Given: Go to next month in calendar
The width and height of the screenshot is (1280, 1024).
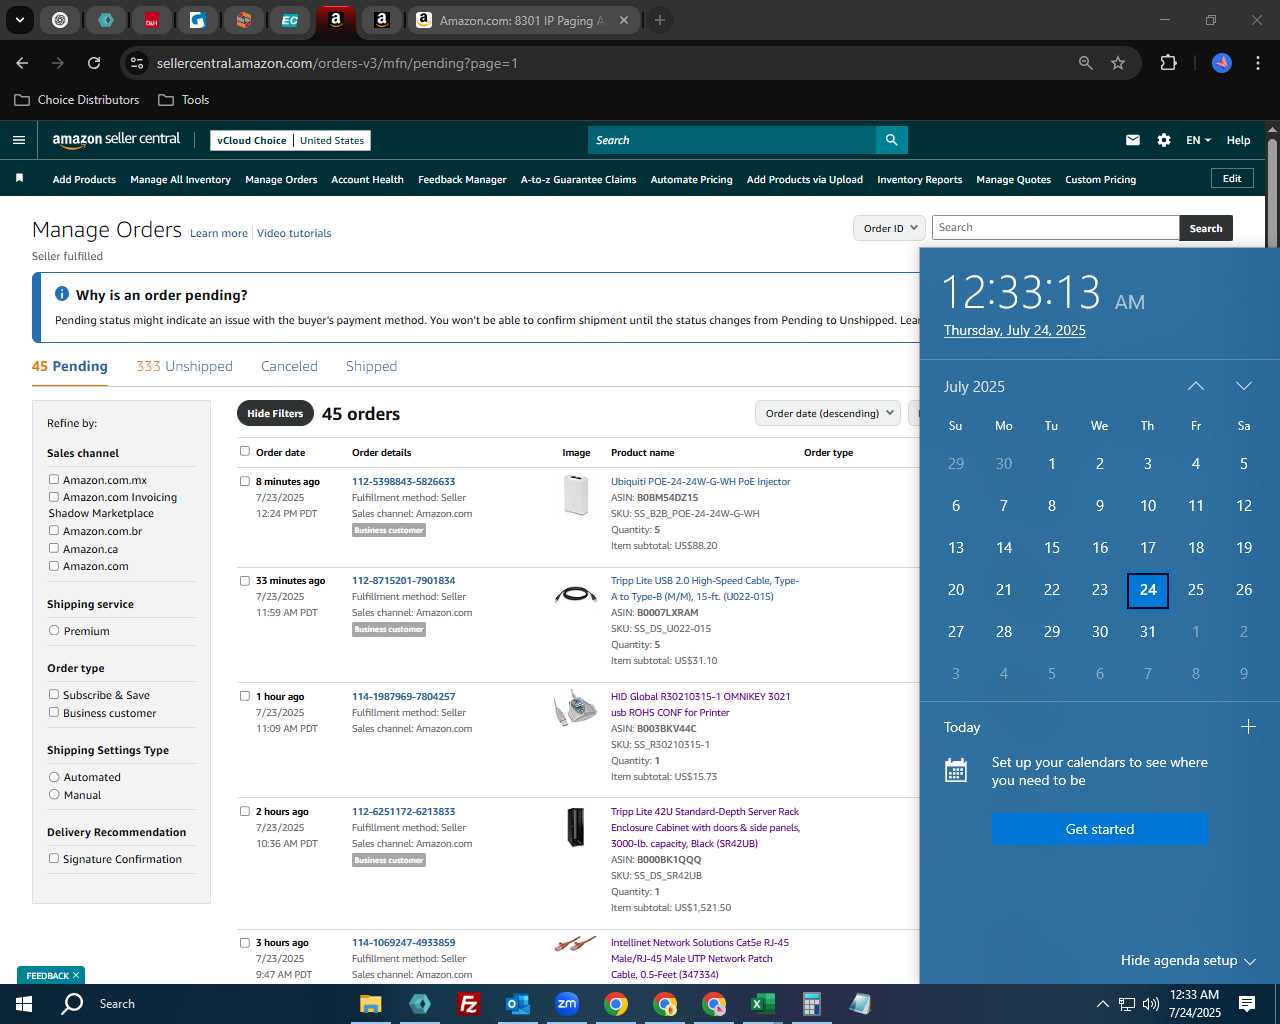Looking at the screenshot, I should pyautogui.click(x=1244, y=386).
